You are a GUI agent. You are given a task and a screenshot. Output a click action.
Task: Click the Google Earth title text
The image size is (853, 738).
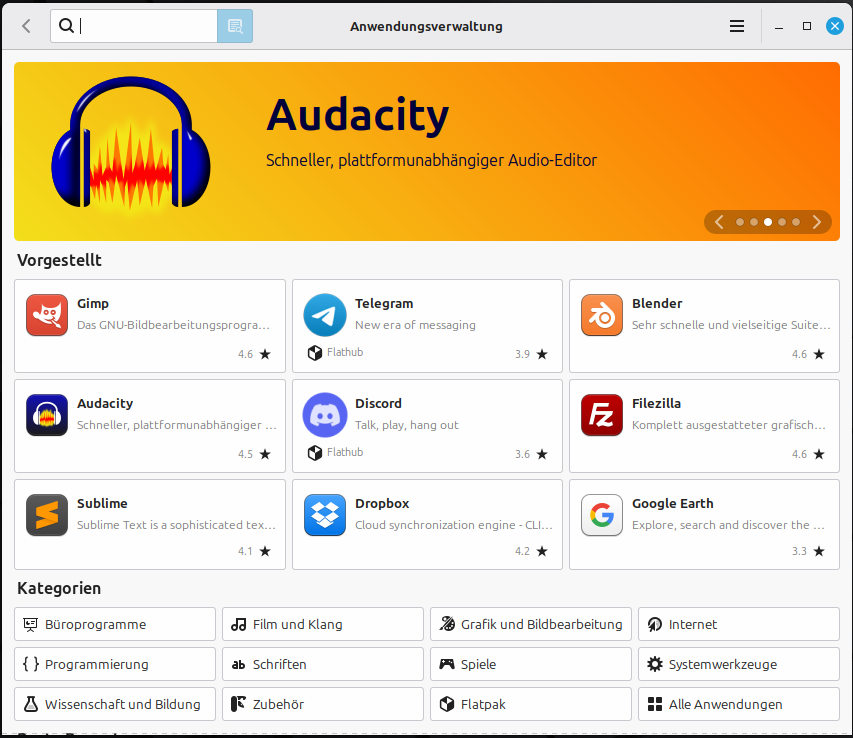(672, 504)
